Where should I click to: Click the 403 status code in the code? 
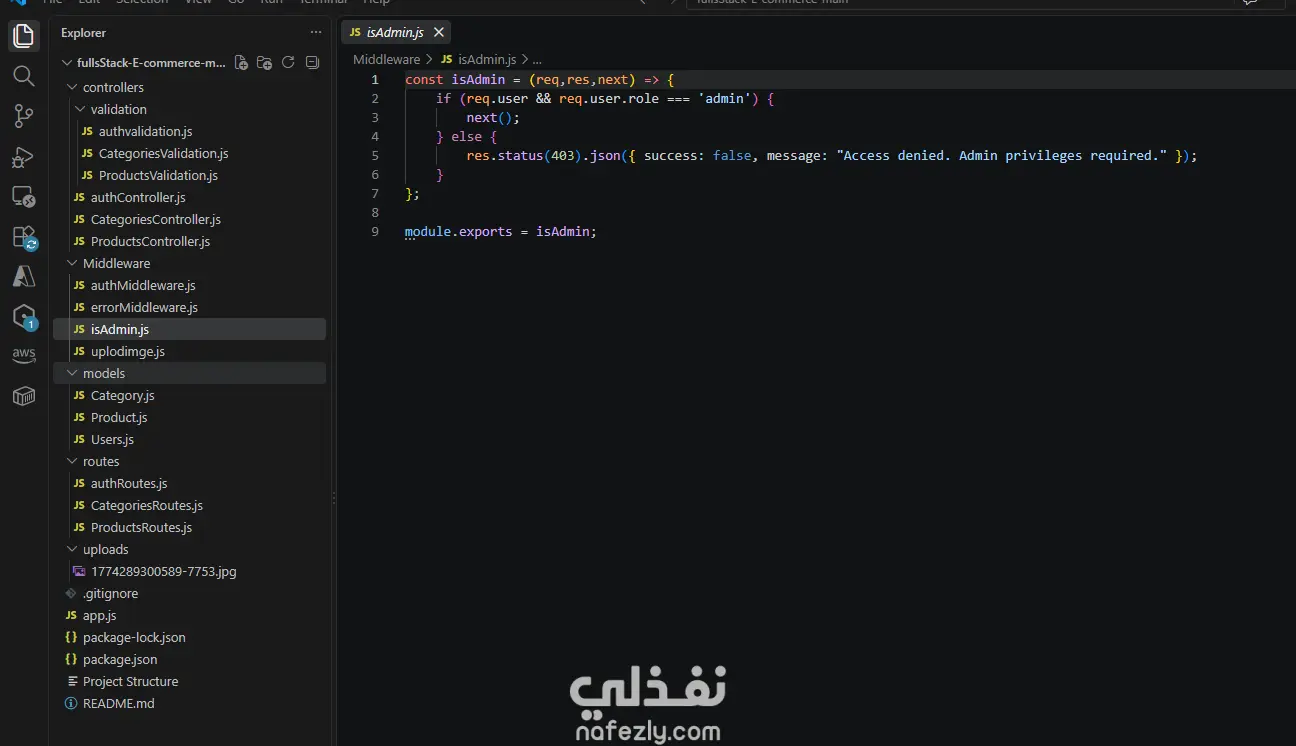[x=562, y=155]
